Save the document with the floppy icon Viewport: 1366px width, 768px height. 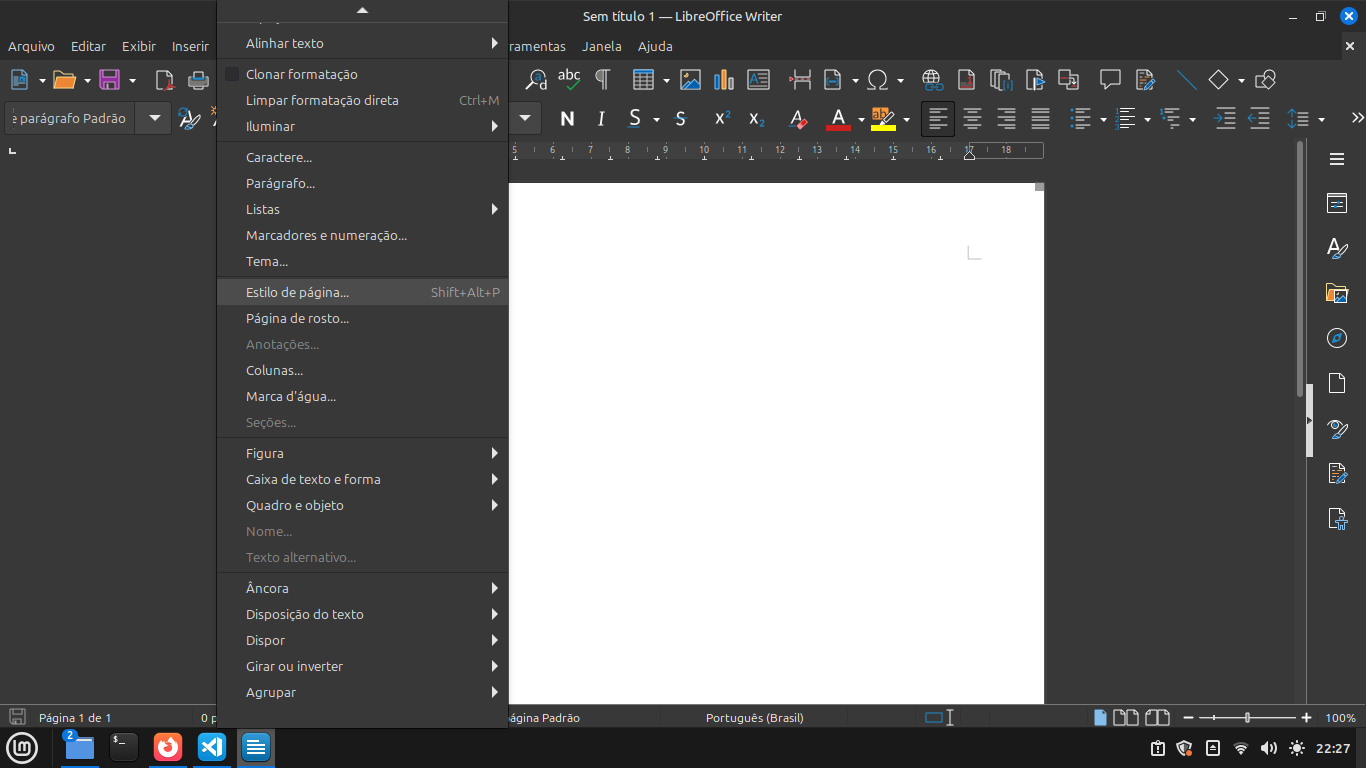(x=109, y=80)
